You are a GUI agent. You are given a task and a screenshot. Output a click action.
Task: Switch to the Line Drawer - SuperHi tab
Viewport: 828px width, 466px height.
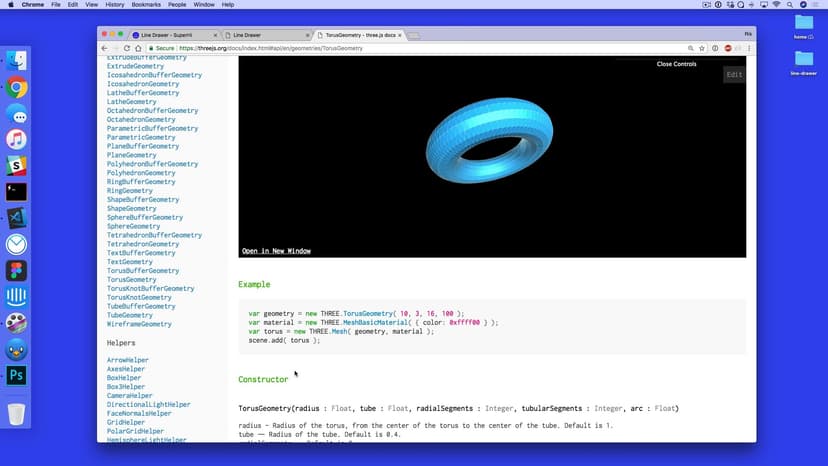pyautogui.click(x=170, y=35)
